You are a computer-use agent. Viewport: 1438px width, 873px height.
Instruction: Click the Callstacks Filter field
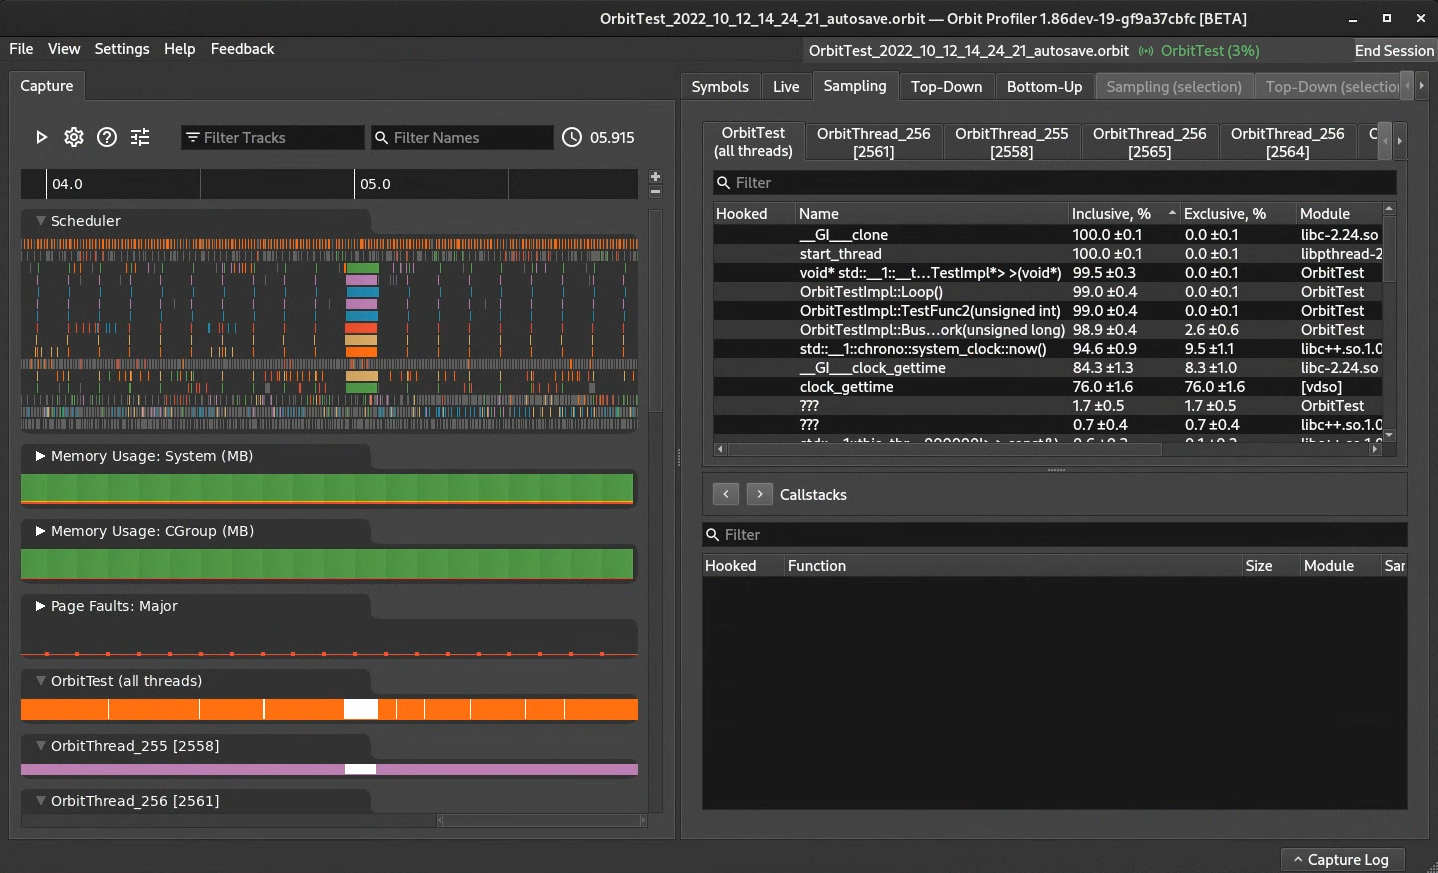tap(1054, 535)
